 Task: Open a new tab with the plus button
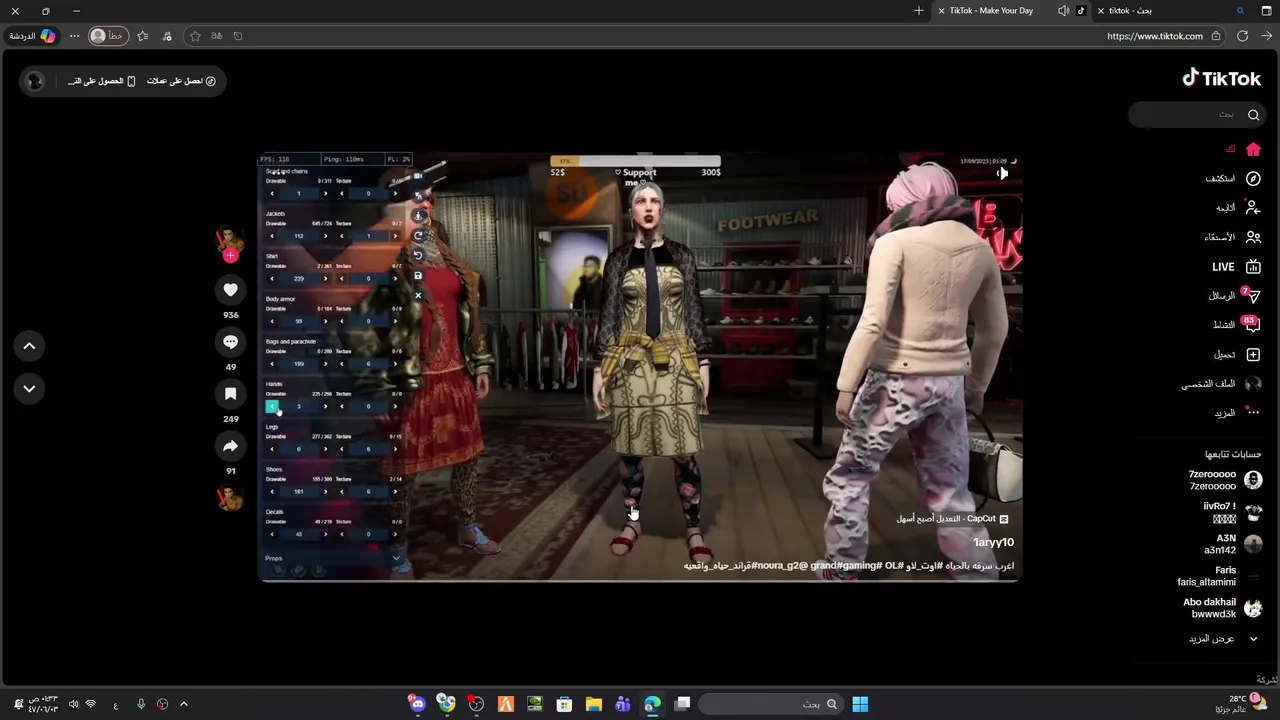[919, 11]
